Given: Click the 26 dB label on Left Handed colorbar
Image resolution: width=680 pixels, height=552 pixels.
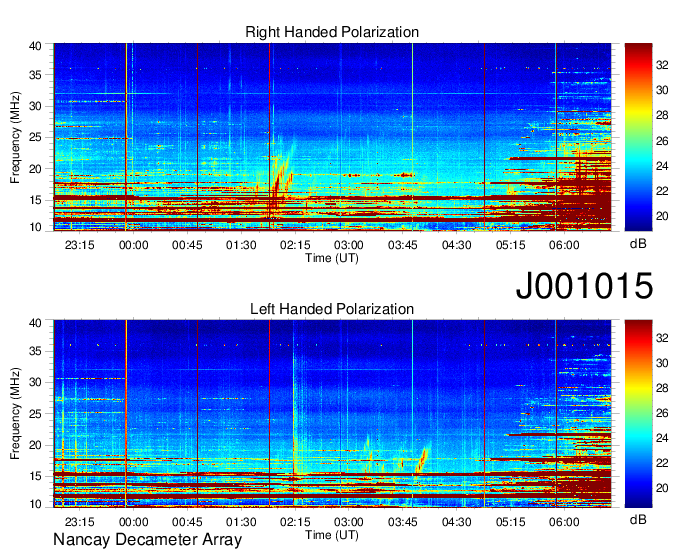Looking at the screenshot, I should [x=662, y=413].
